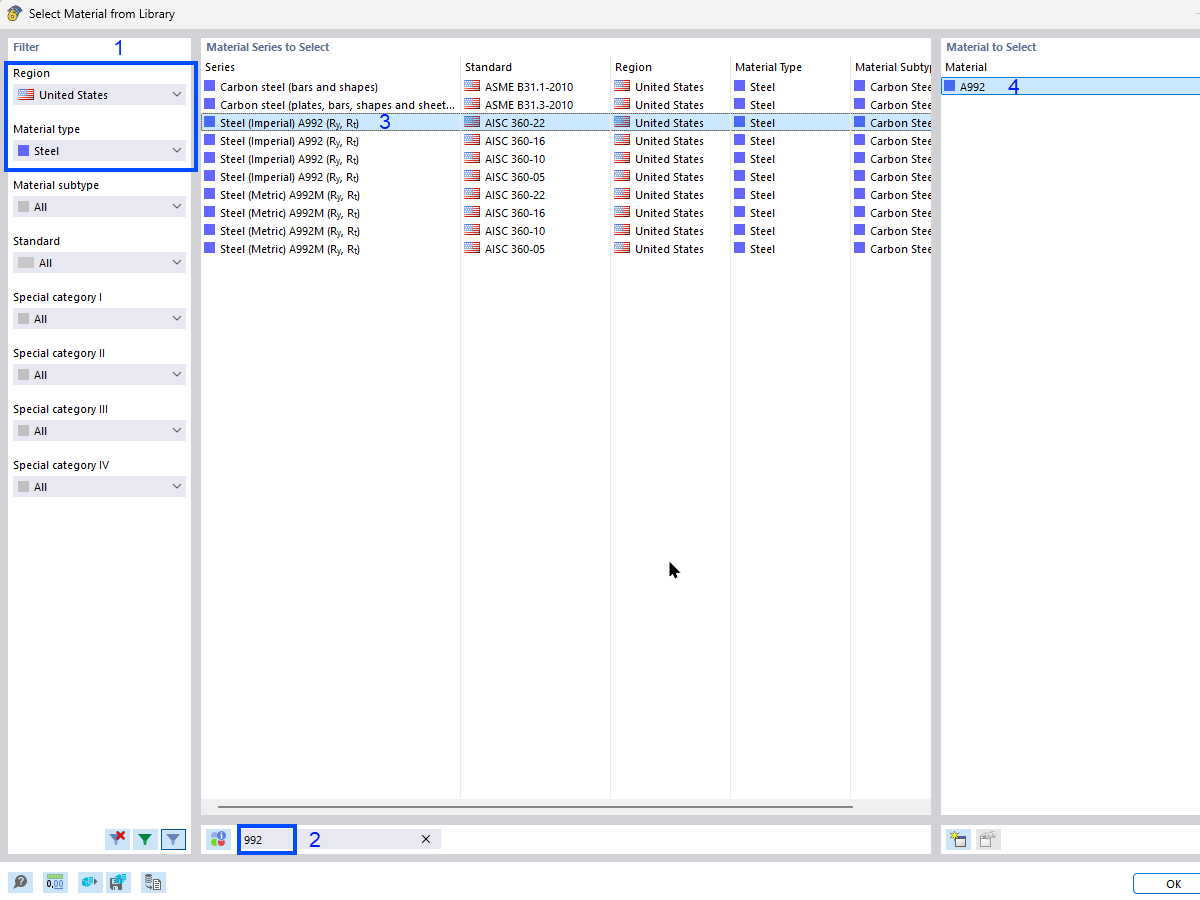The image size is (1200, 900).
Task: Select the A992 material in right panel
Action: pyautogui.click(x=1070, y=87)
